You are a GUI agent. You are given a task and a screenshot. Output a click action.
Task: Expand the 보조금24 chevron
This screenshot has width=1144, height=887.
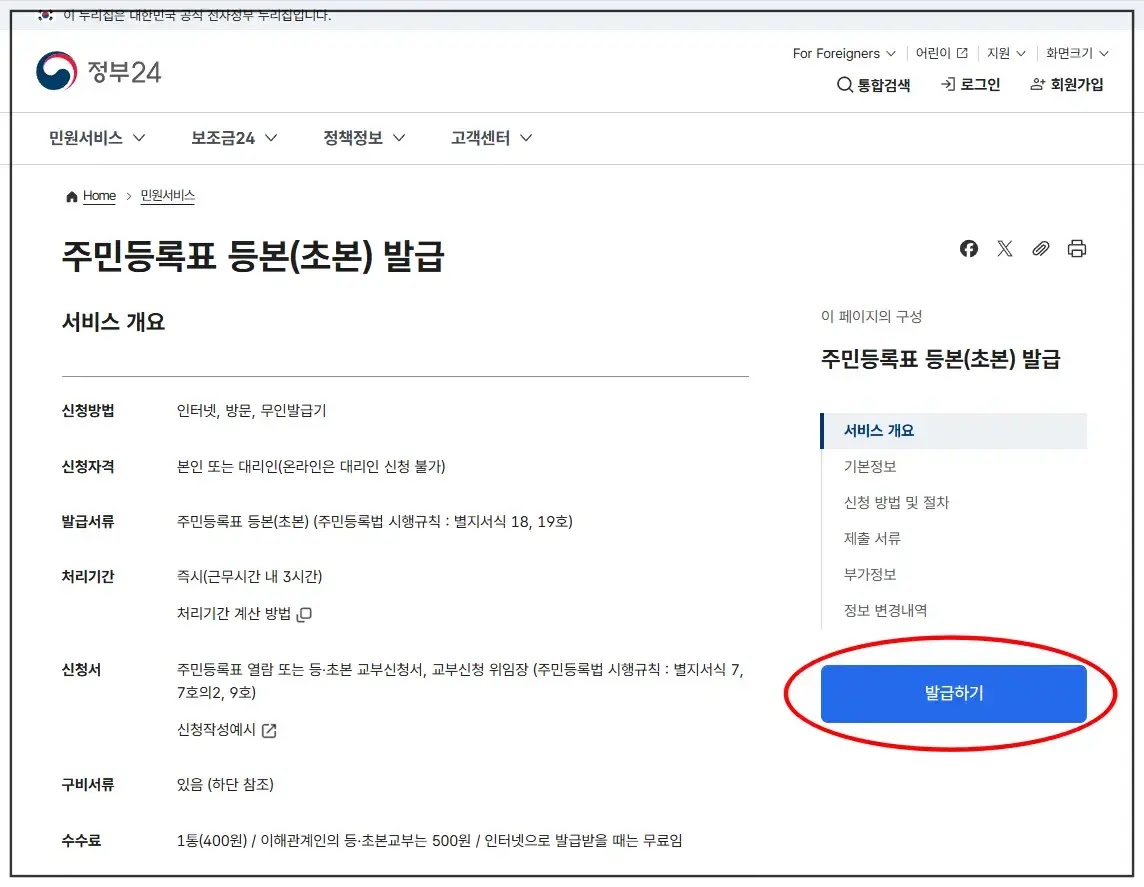(x=271, y=138)
